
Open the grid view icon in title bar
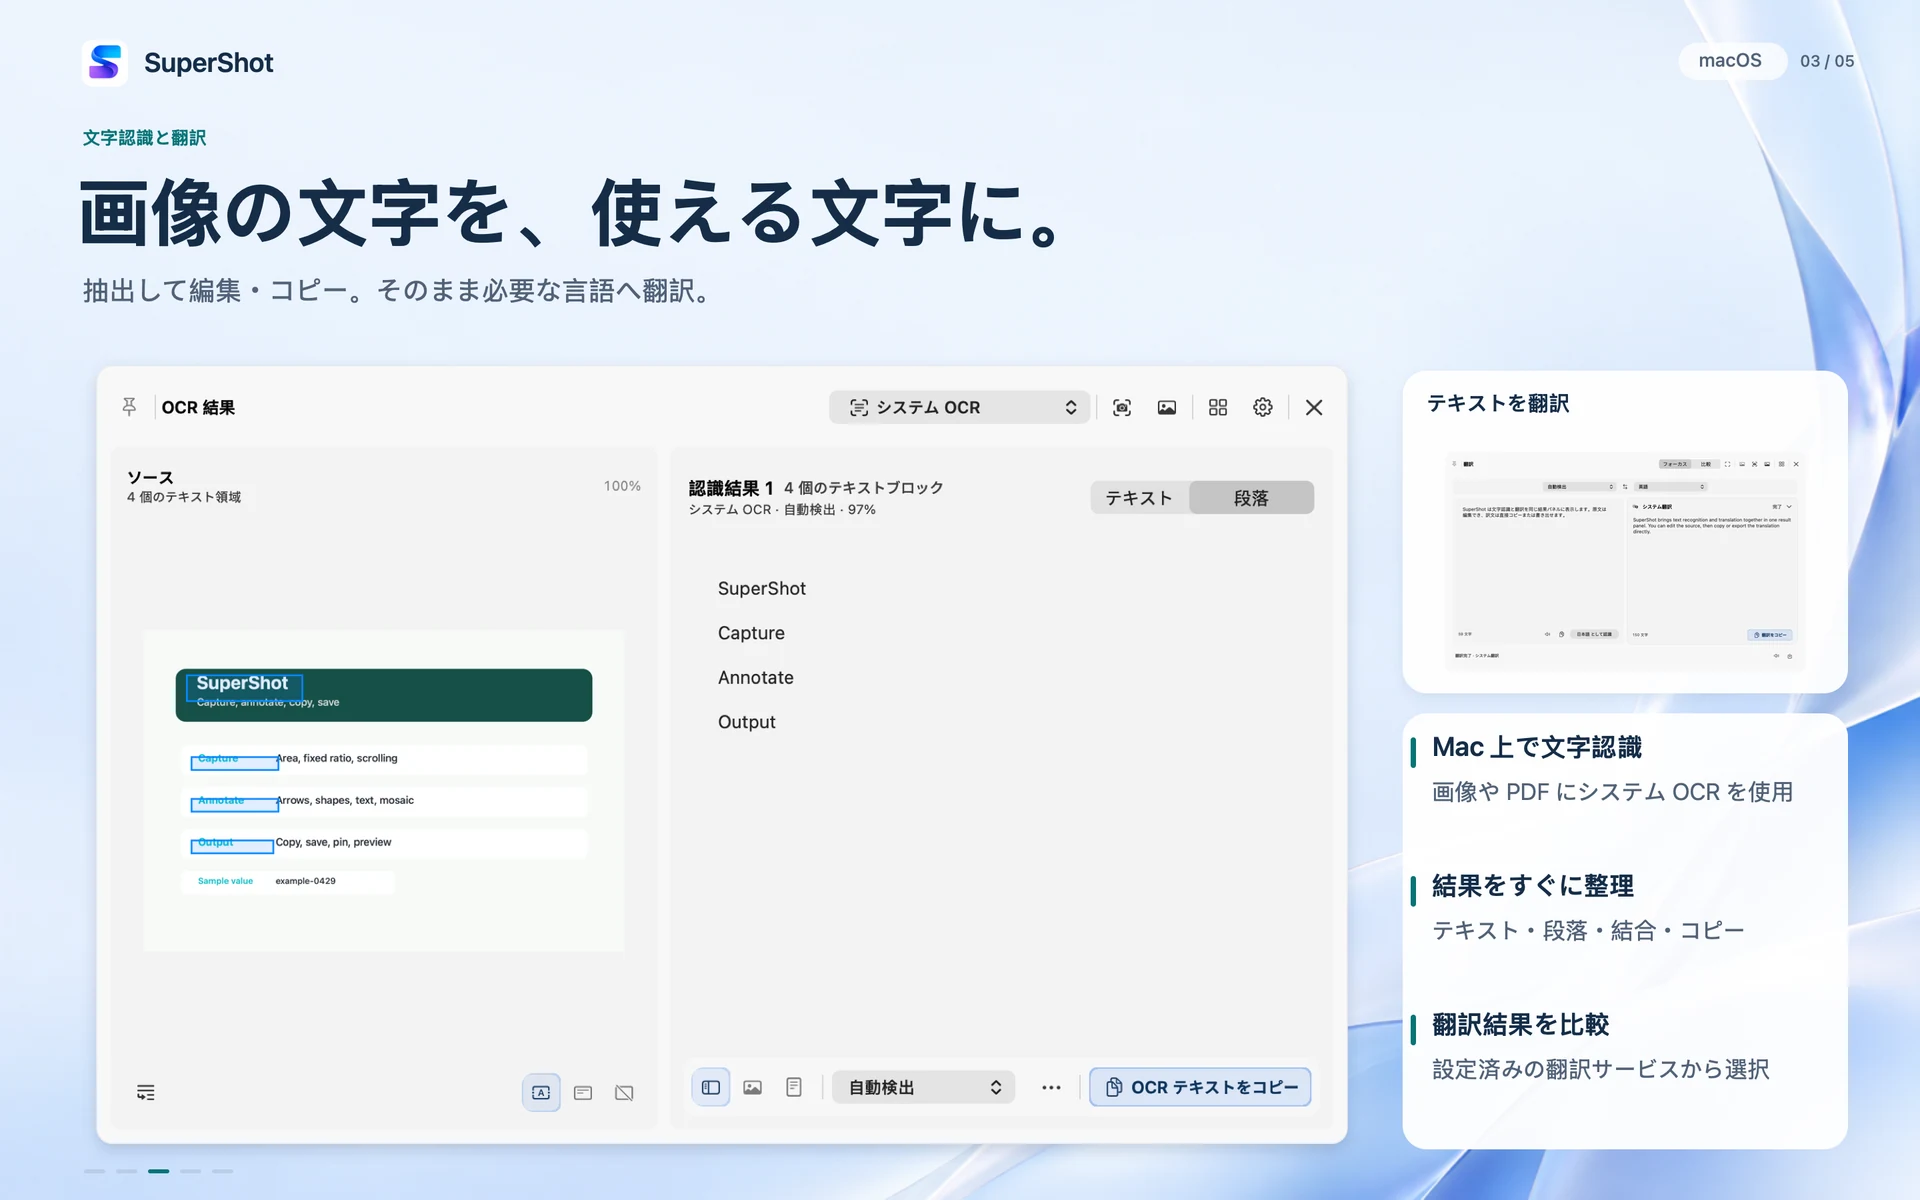point(1218,407)
